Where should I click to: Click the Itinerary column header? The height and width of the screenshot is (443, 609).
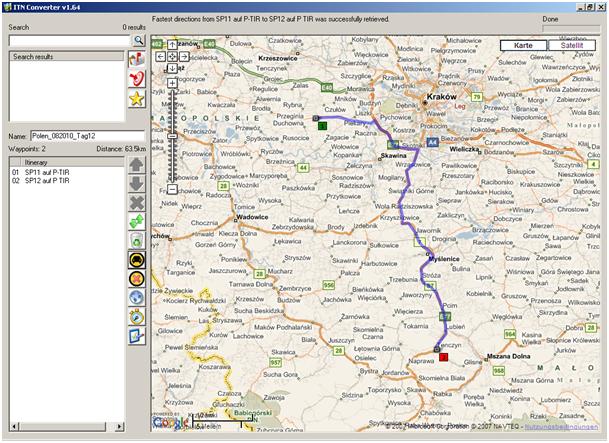pyautogui.click(x=72, y=162)
